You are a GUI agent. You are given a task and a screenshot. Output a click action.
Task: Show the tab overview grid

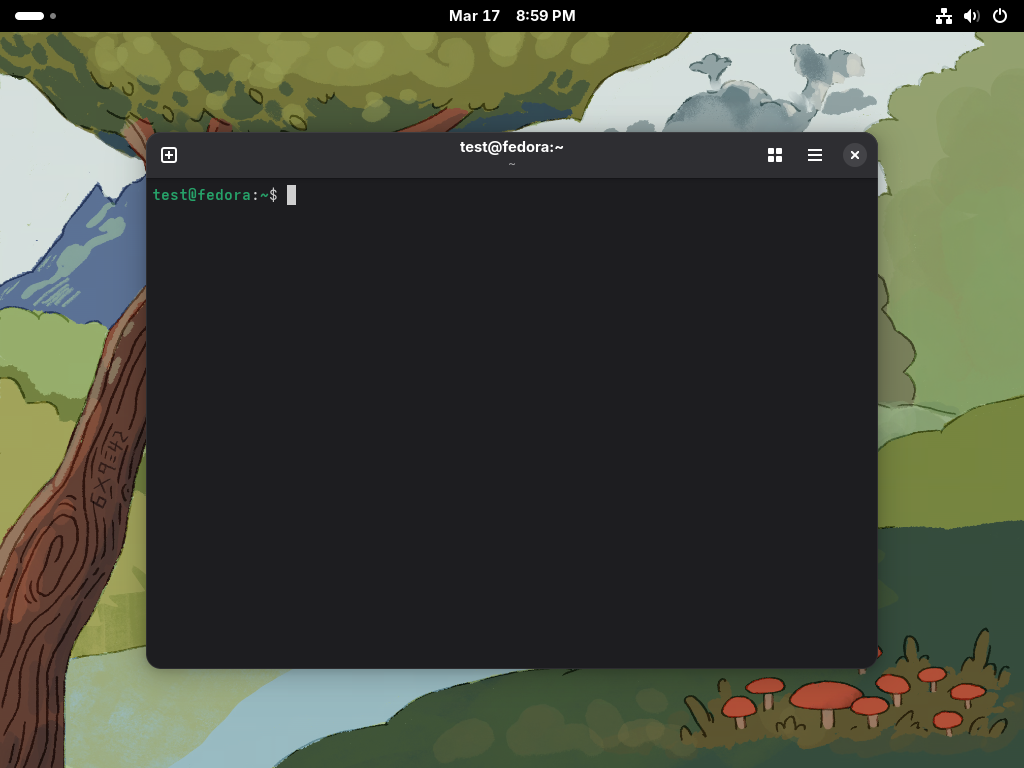point(775,155)
